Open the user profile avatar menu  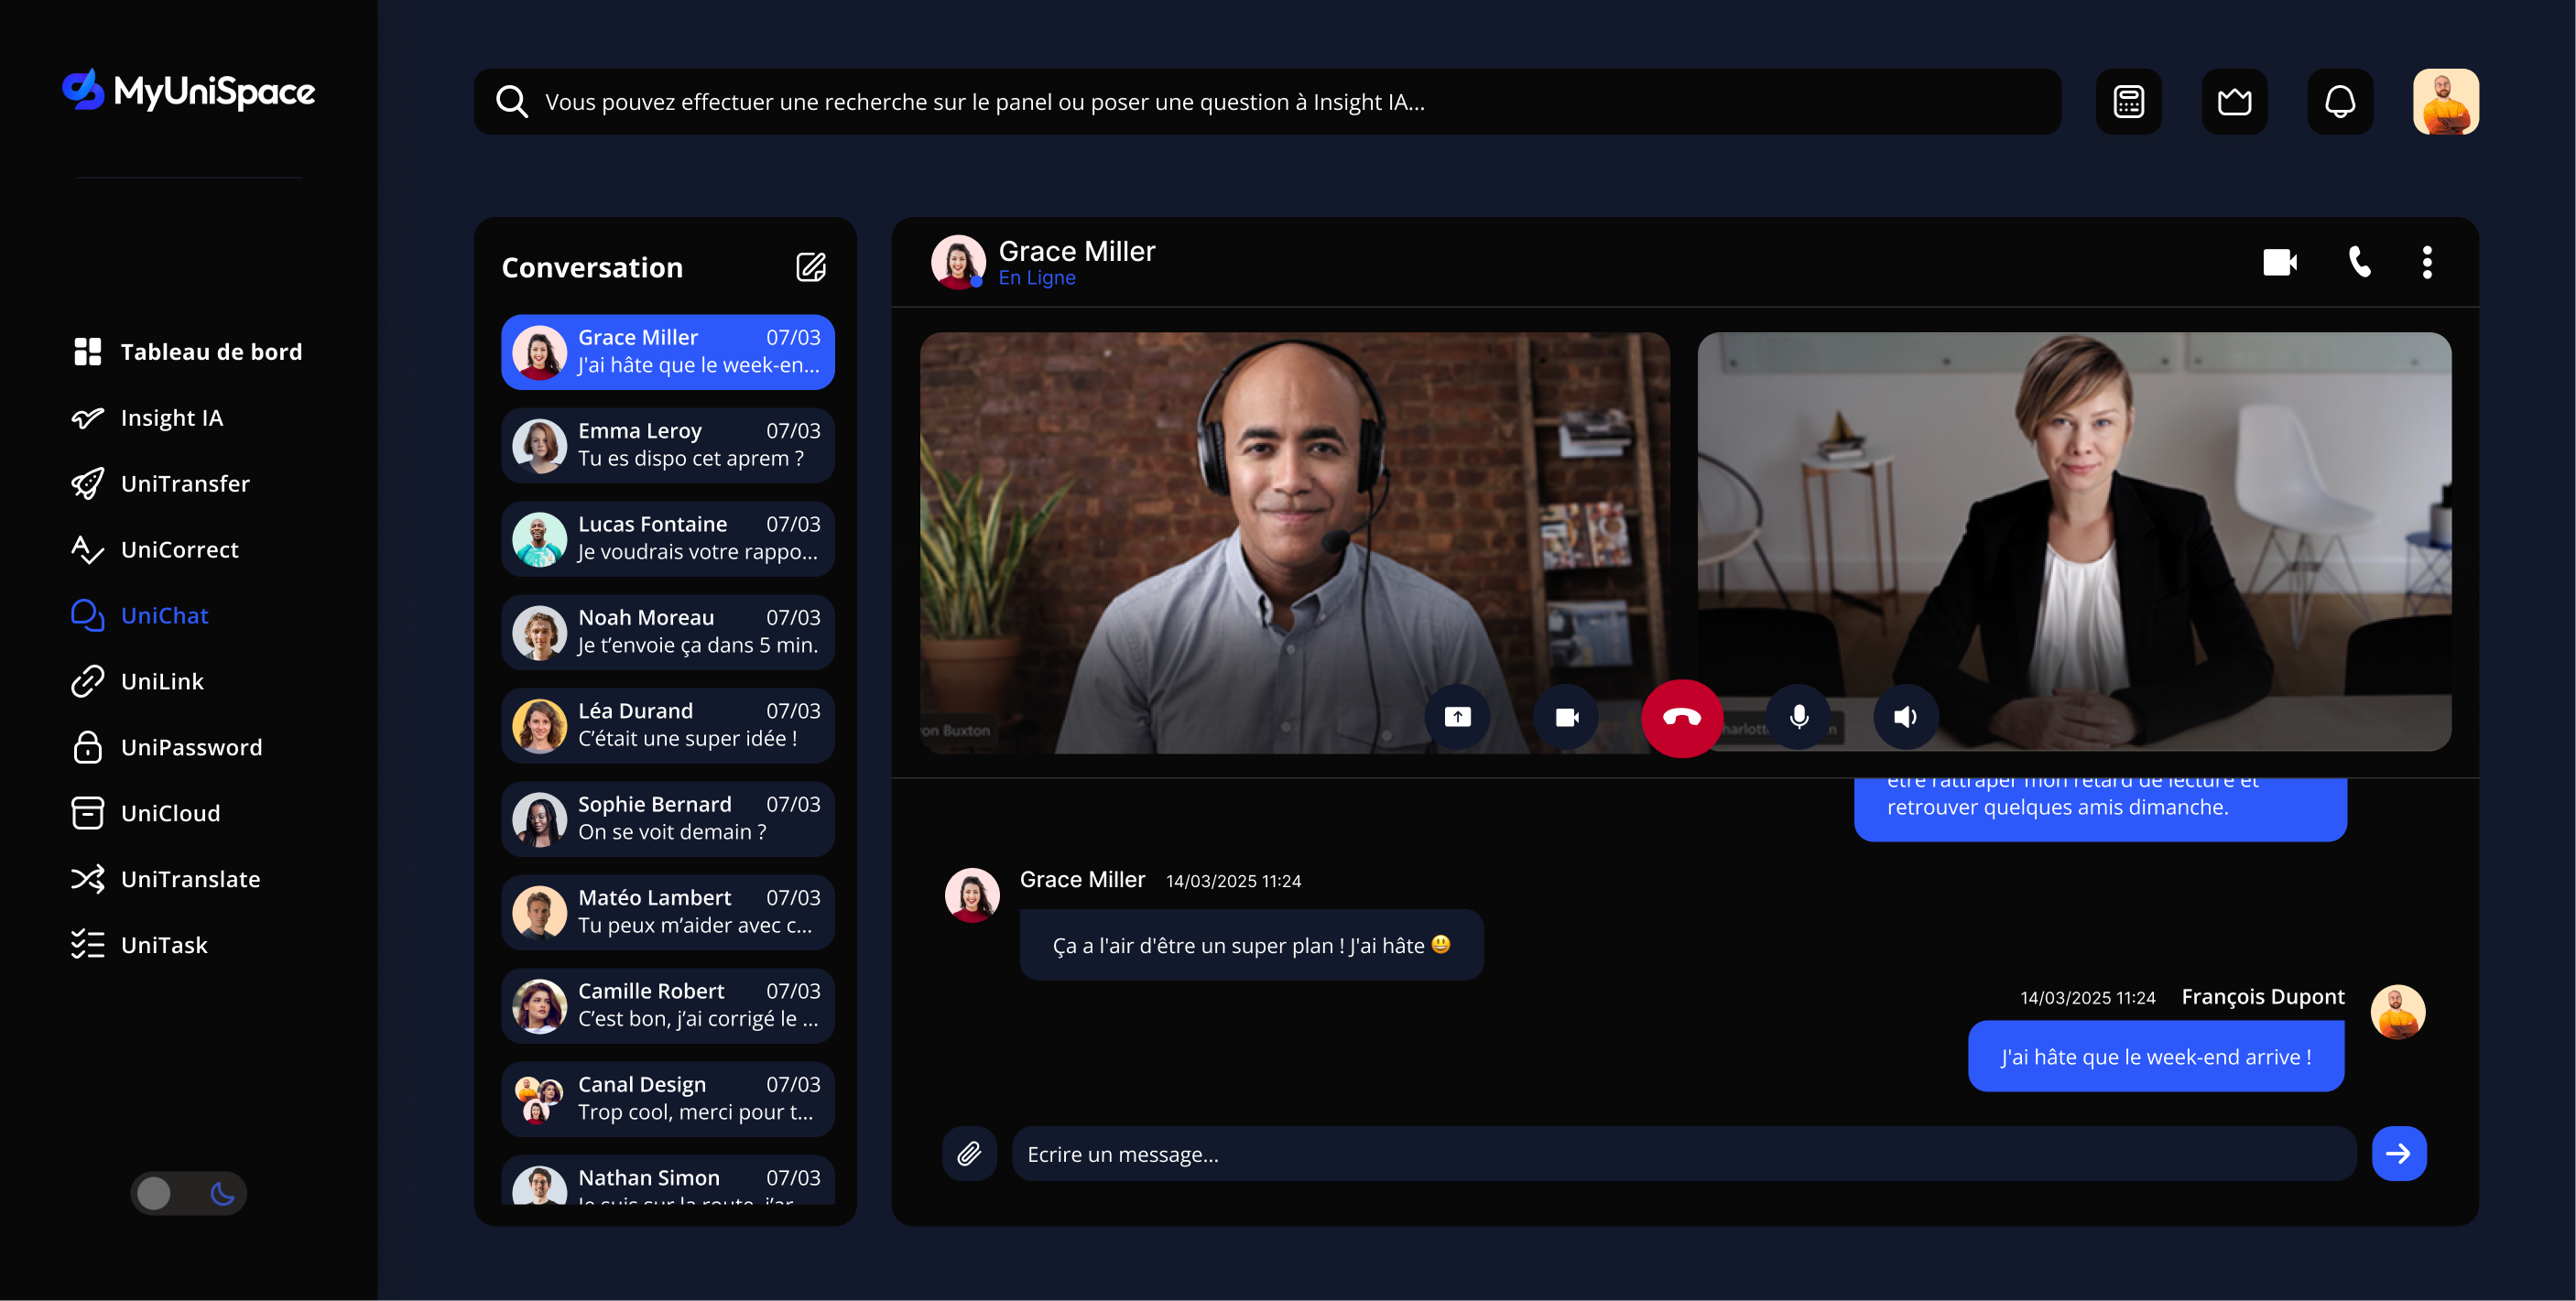2445,101
